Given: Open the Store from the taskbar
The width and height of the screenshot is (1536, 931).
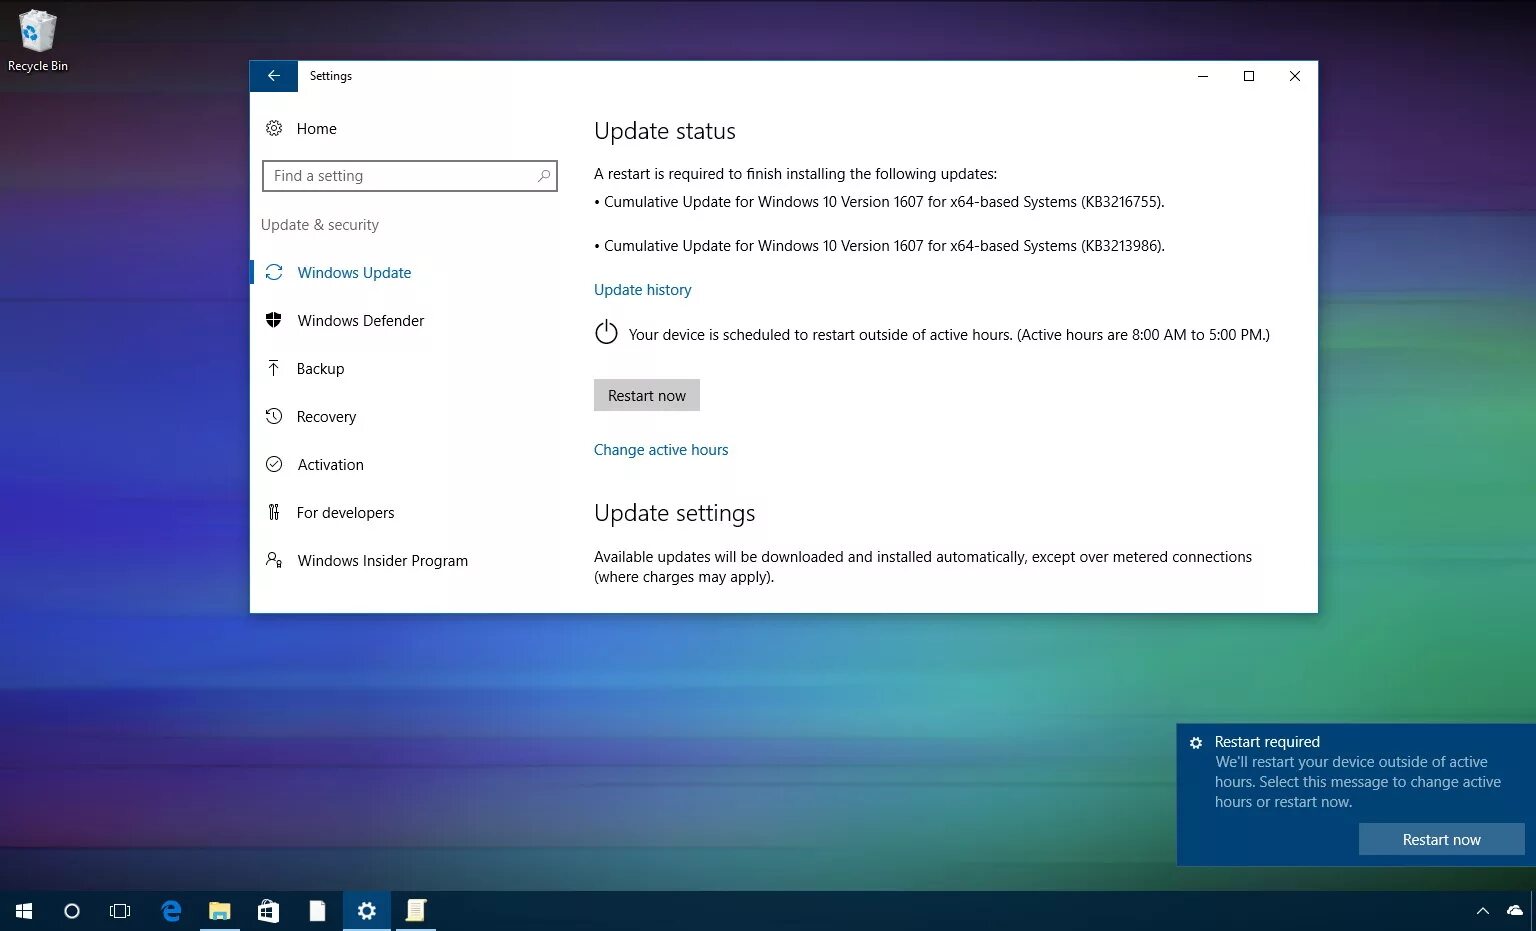Looking at the screenshot, I should (x=268, y=911).
